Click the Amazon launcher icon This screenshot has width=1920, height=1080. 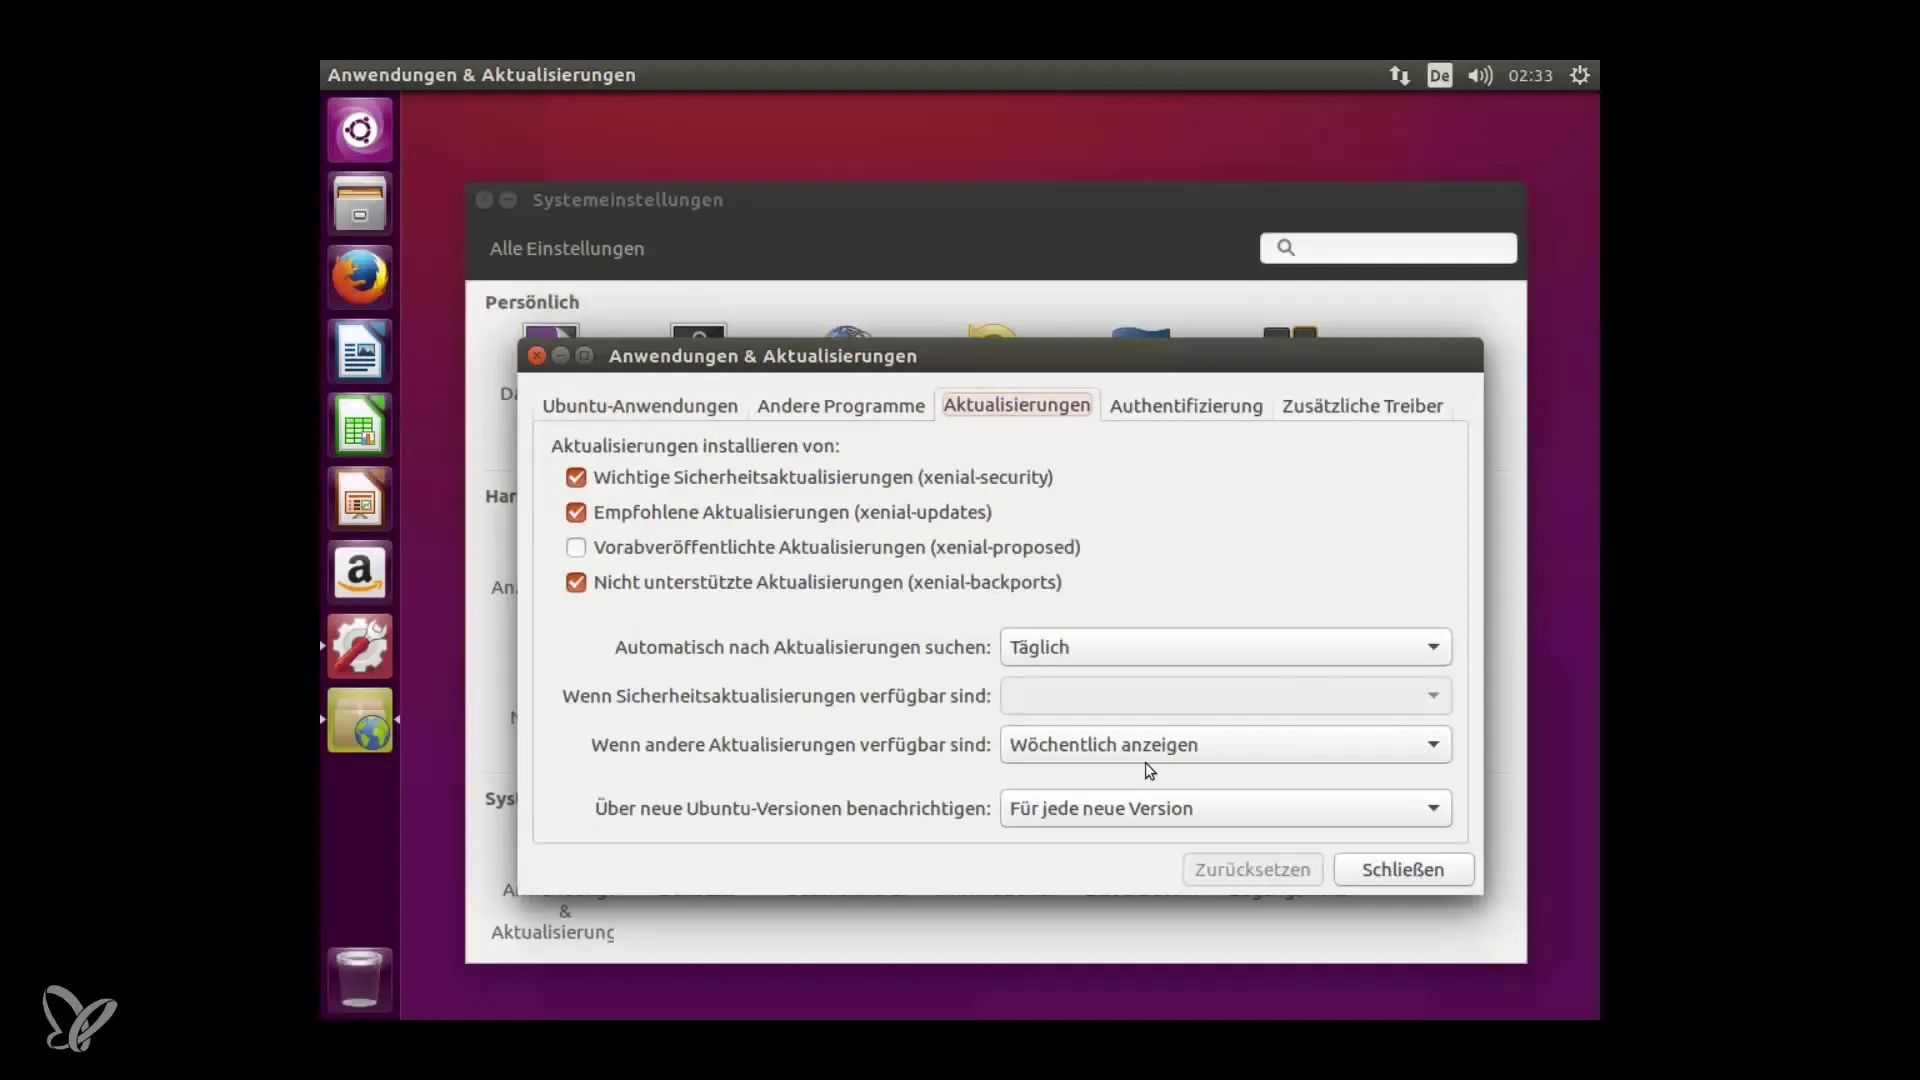[360, 573]
